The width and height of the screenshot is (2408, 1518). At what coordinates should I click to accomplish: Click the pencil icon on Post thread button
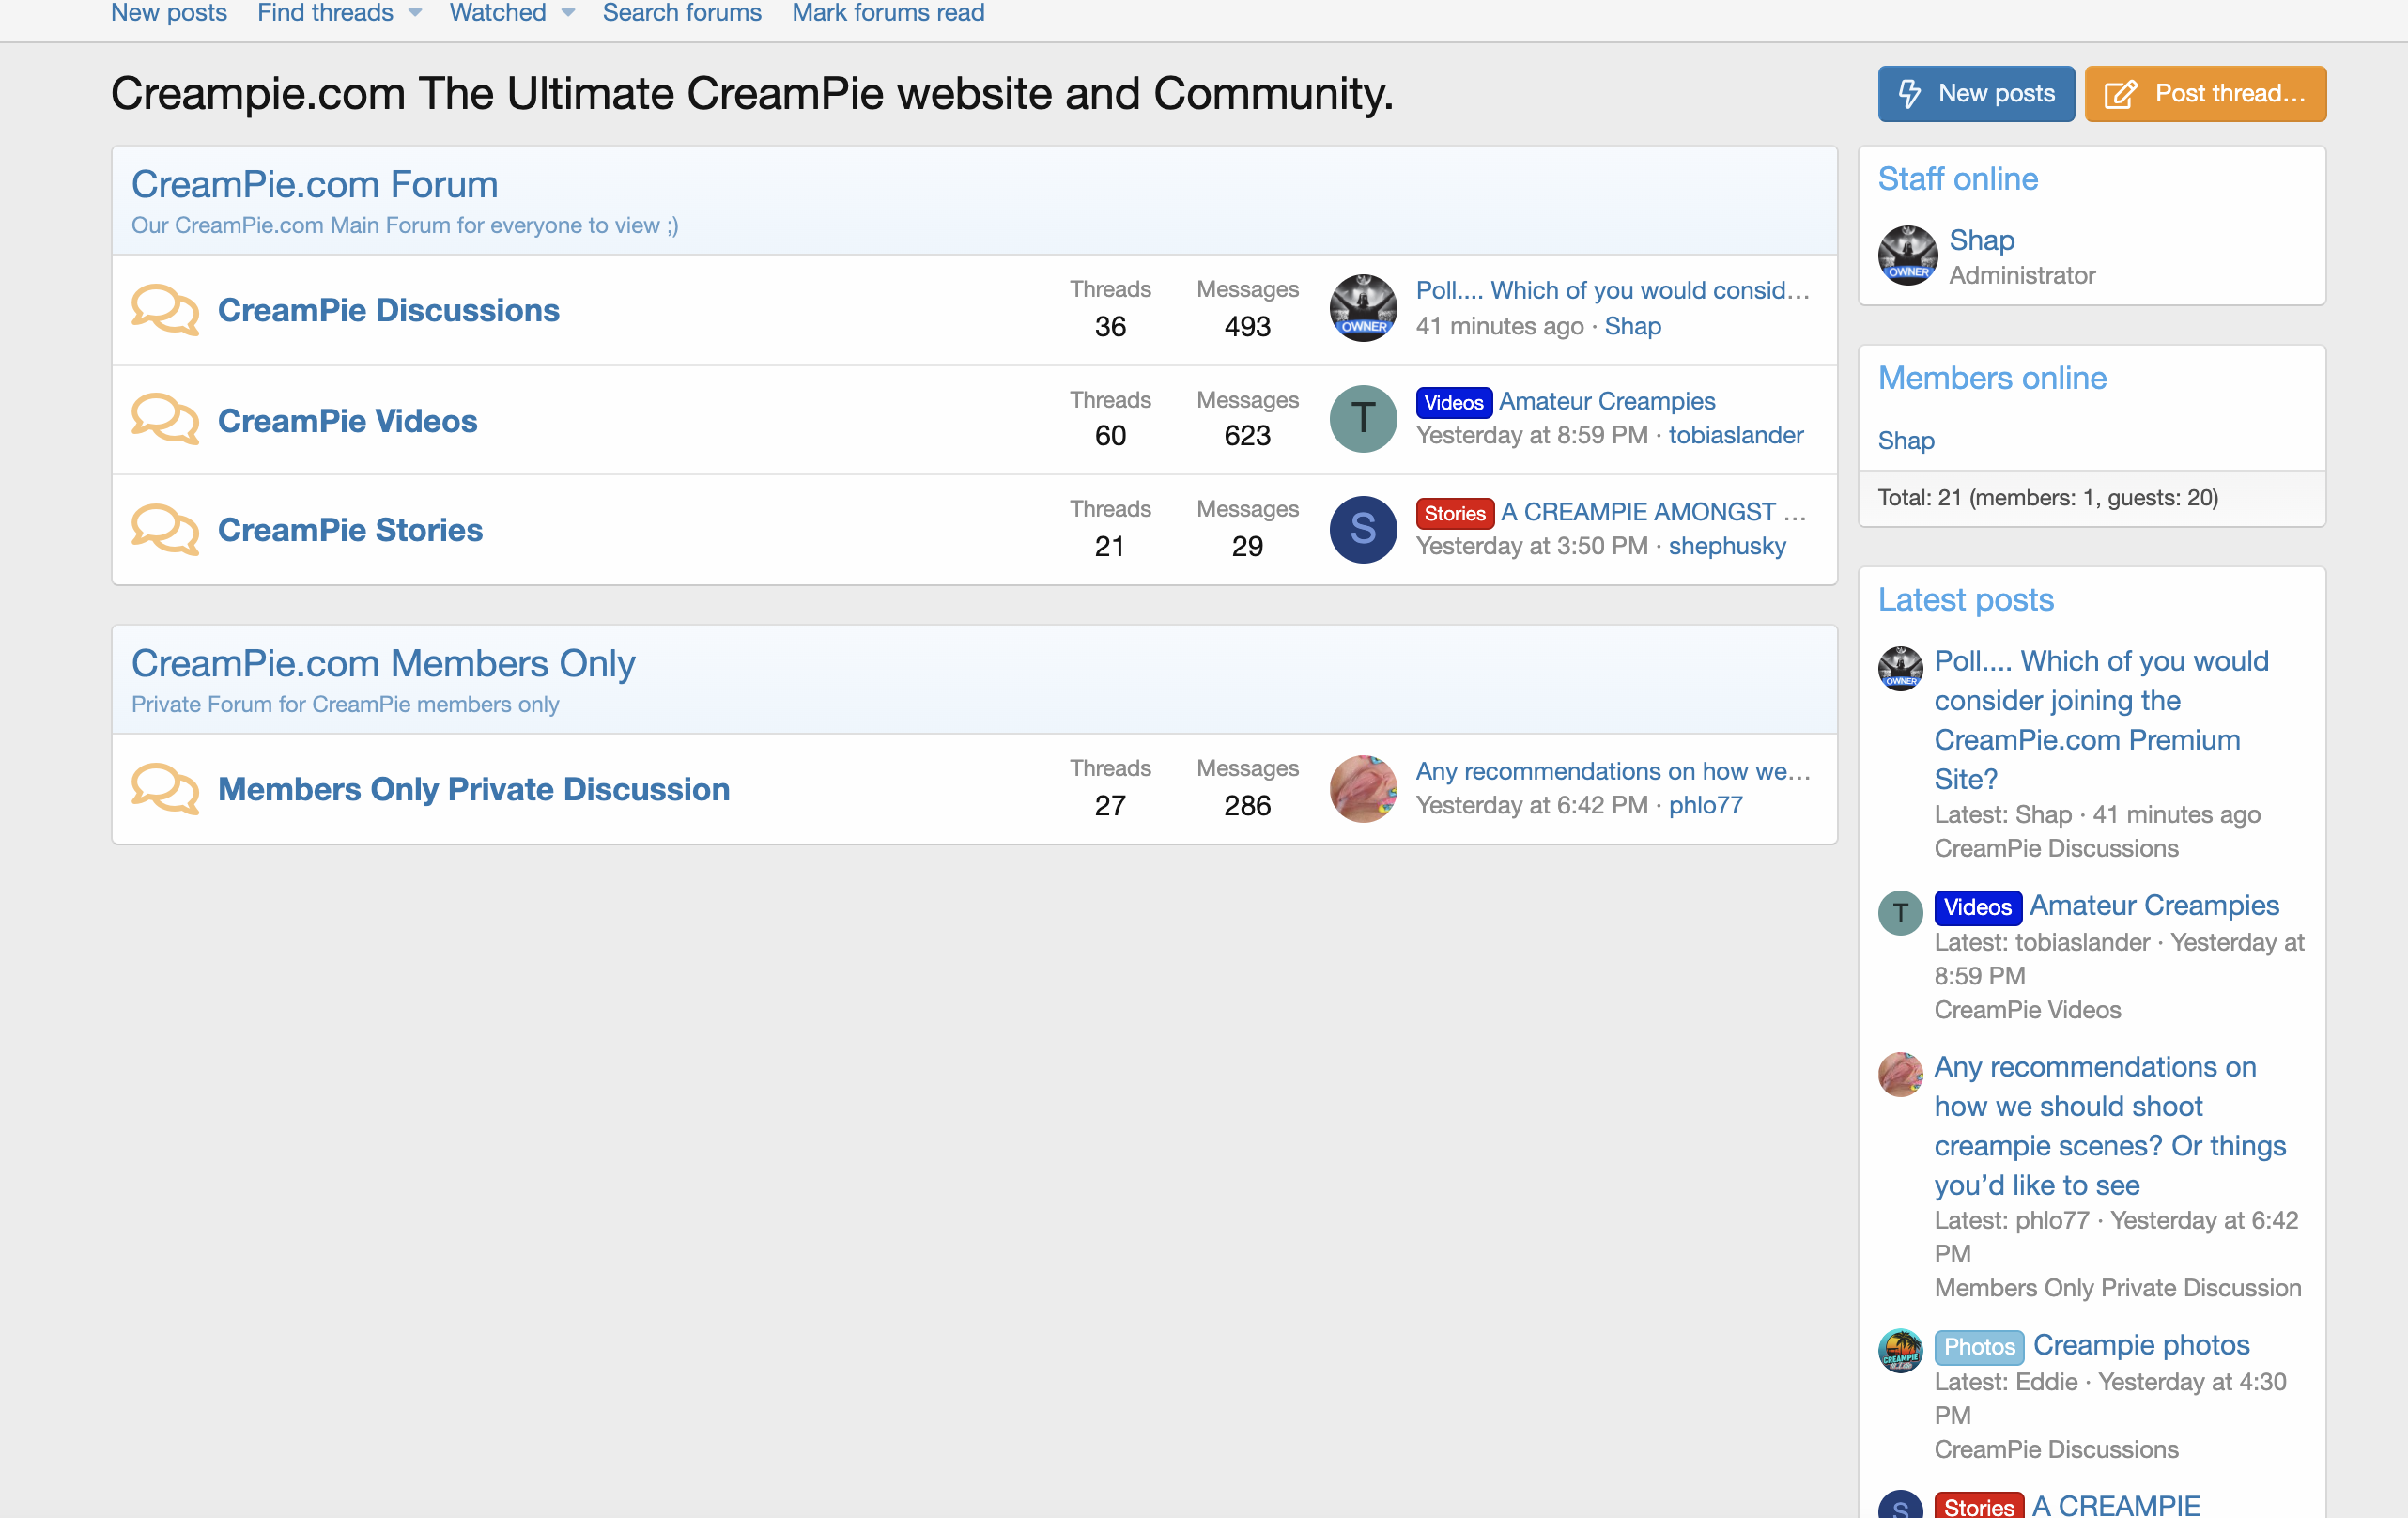click(2120, 95)
